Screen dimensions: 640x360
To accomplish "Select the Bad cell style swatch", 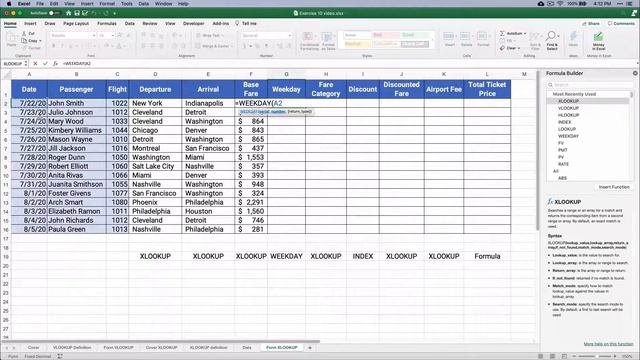I will 386,36.
